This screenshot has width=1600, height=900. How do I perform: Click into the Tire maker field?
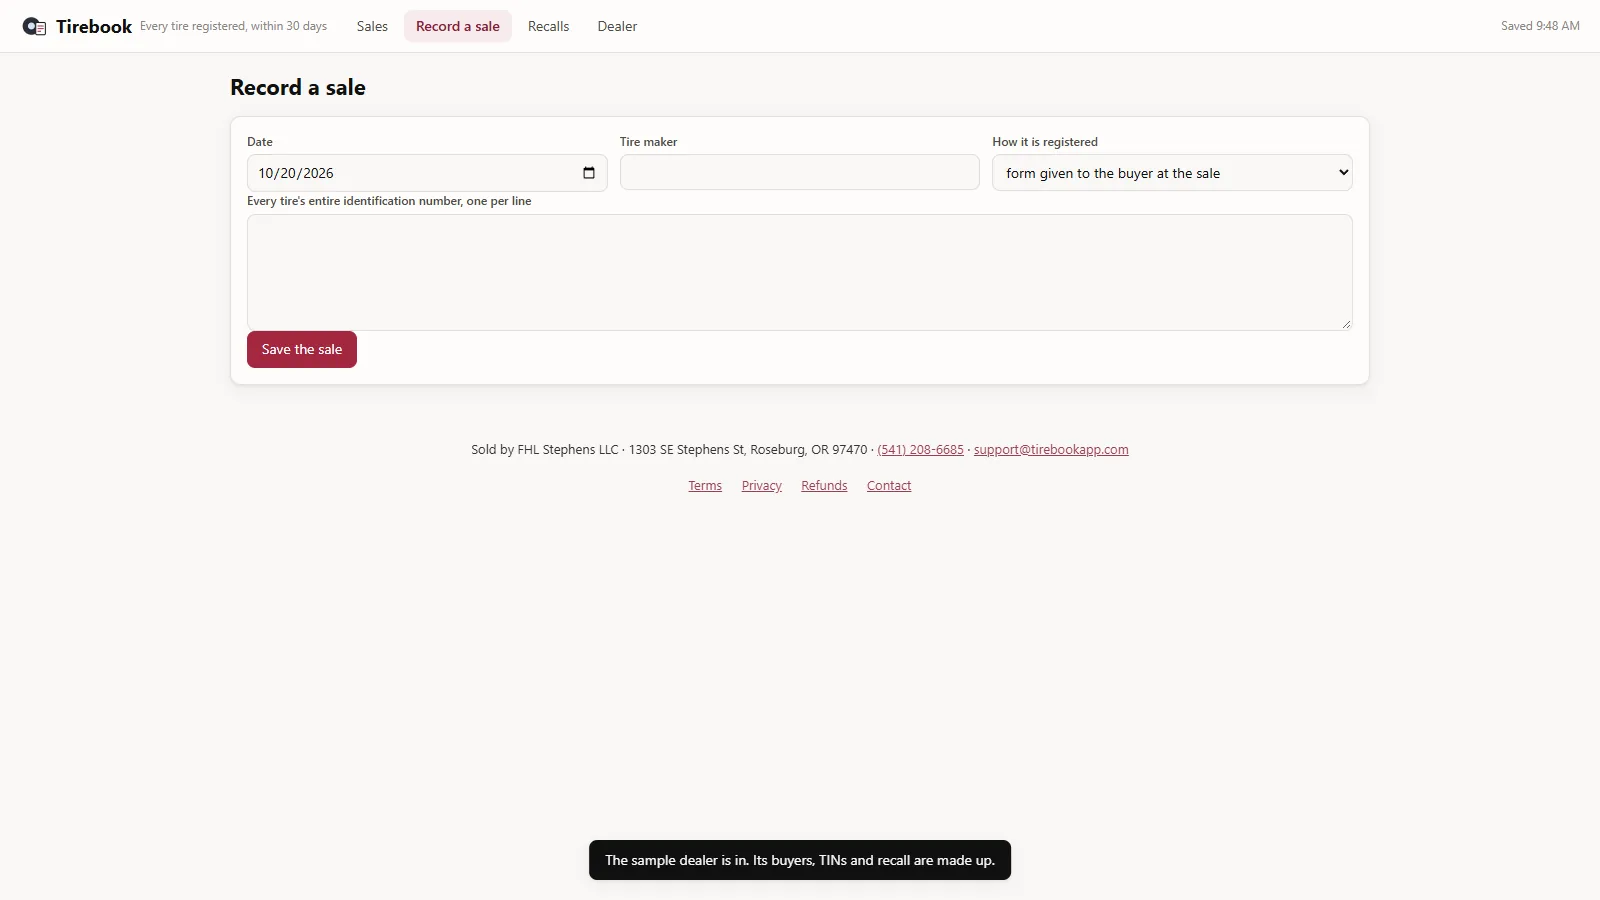click(x=800, y=172)
